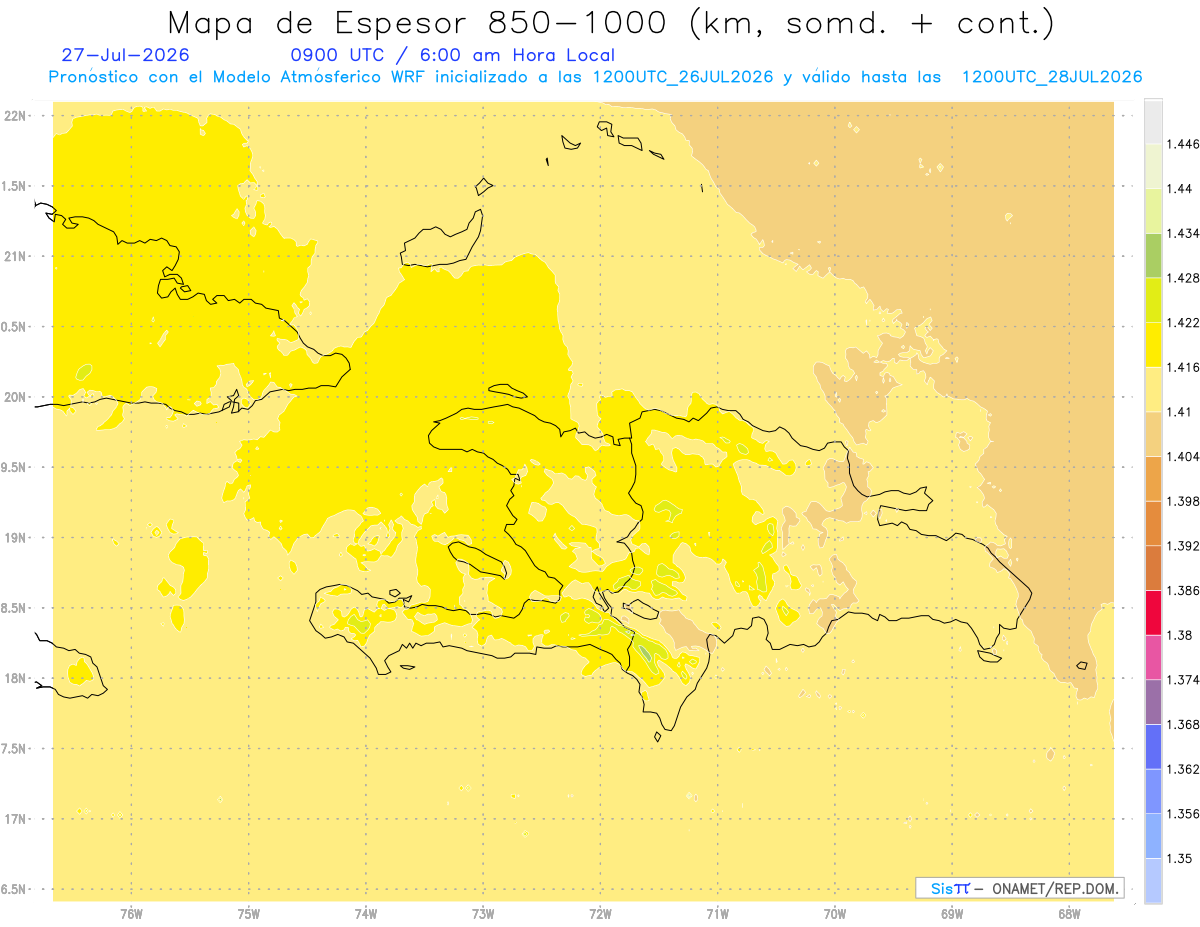Click the legend value '1.44'
This screenshot has height=927, width=1200.
1180,189
